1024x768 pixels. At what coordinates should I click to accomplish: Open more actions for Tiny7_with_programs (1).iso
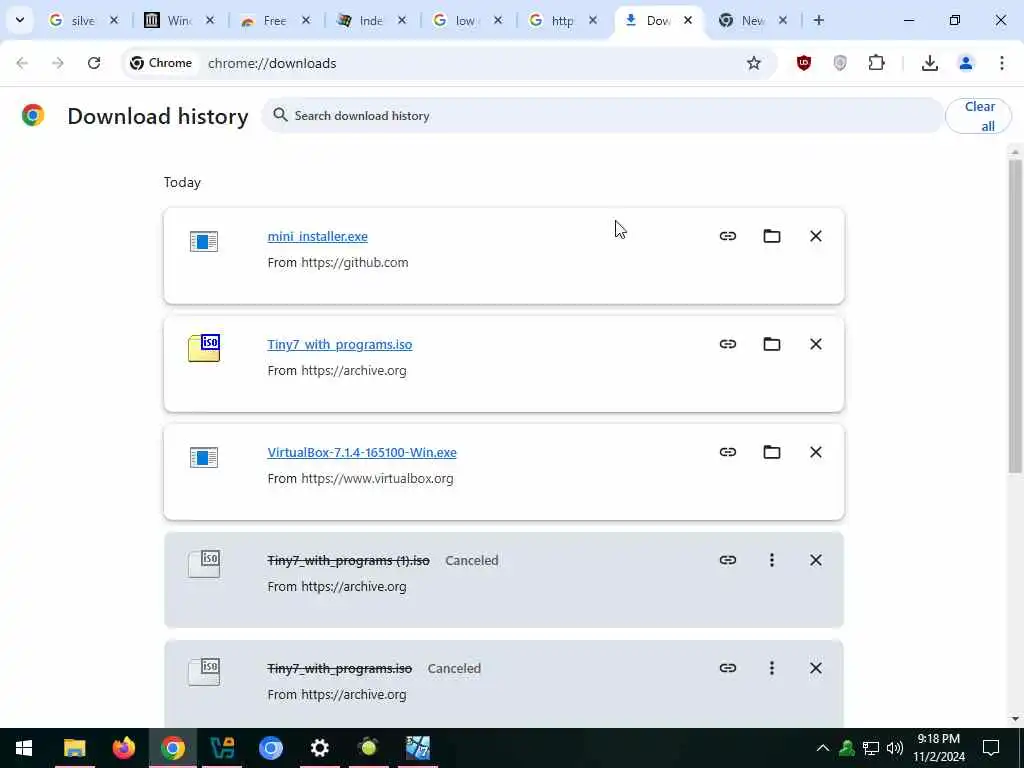tap(772, 560)
